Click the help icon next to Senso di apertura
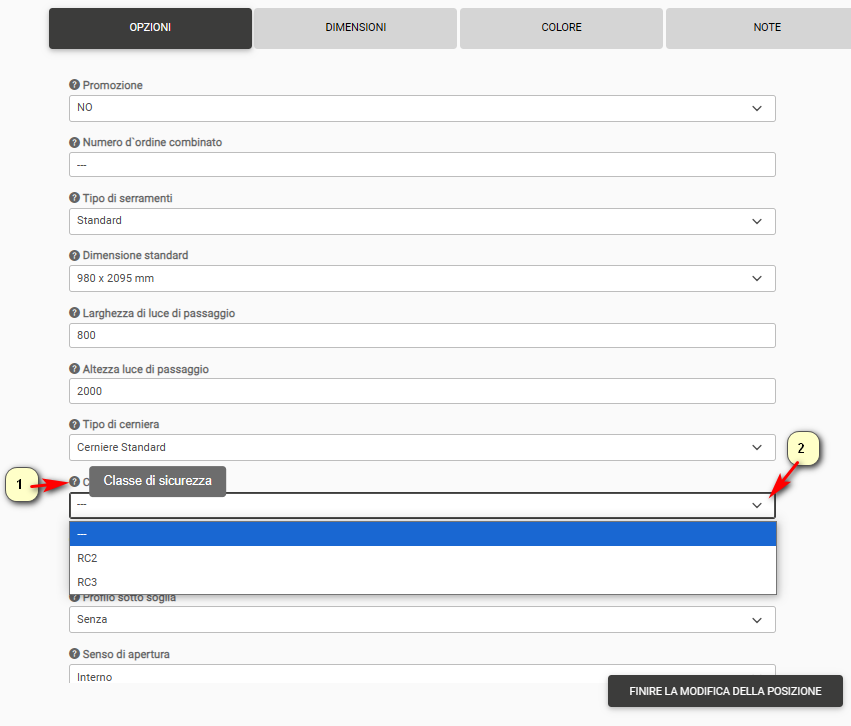Image resolution: width=851 pixels, height=726 pixels. (x=74, y=655)
